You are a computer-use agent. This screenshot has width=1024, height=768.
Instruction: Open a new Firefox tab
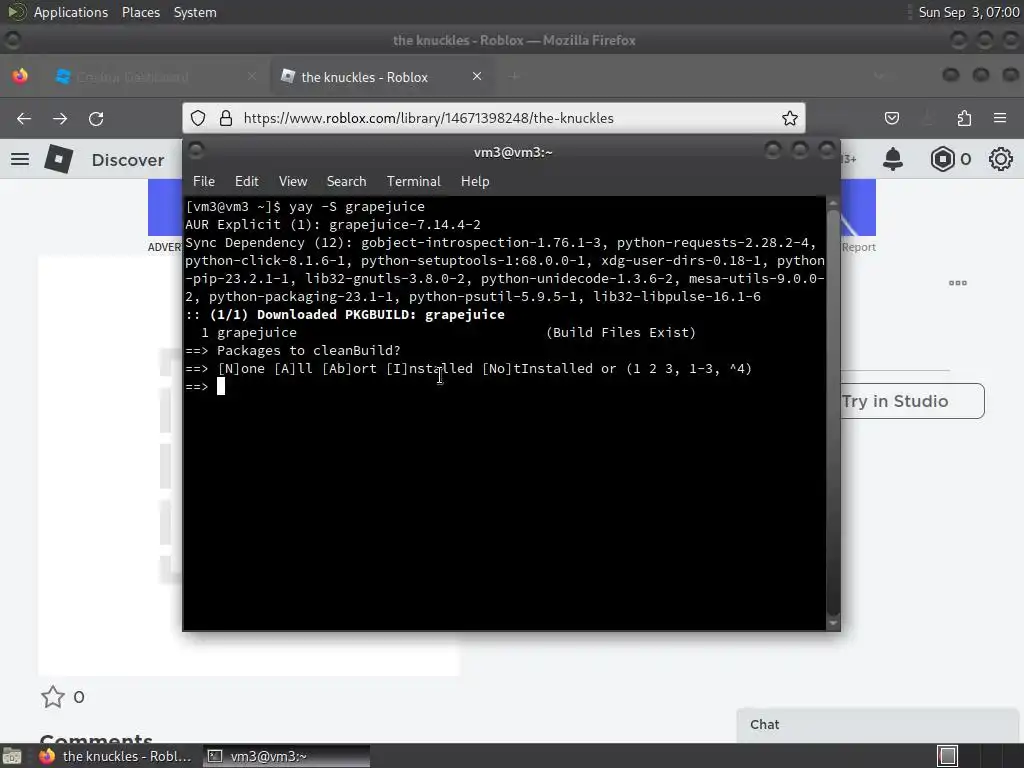coord(514,76)
